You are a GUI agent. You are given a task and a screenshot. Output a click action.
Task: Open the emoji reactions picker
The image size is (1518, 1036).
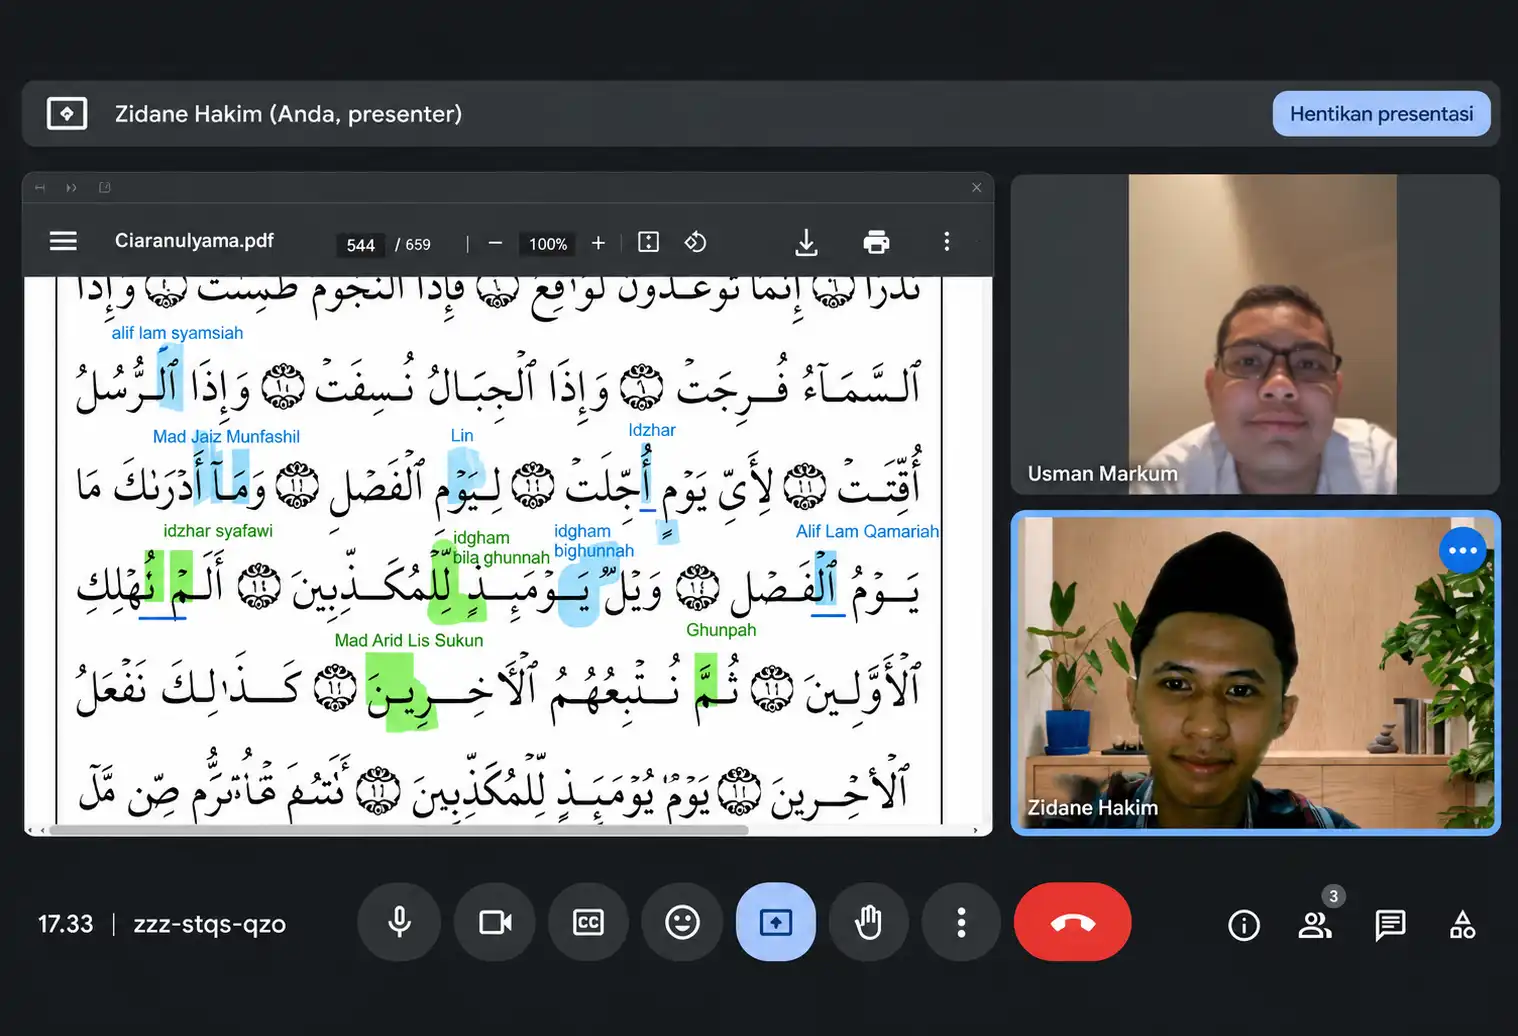point(682,922)
